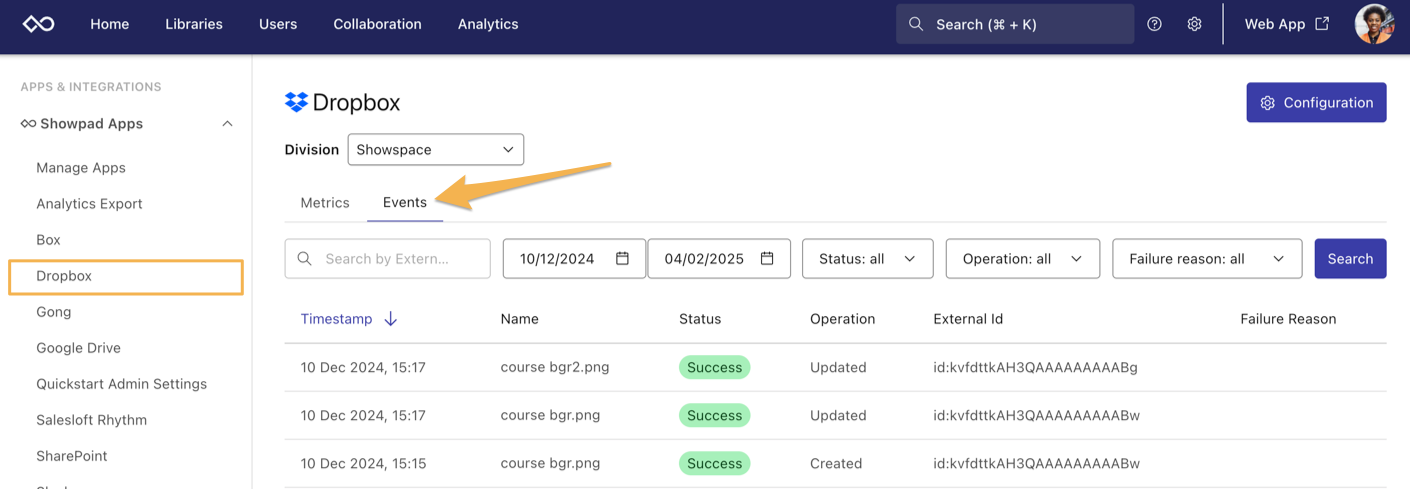Click the Name column header
Image resolution: width=1410 pixels, height=489 pixels.
tap(520, 319)
